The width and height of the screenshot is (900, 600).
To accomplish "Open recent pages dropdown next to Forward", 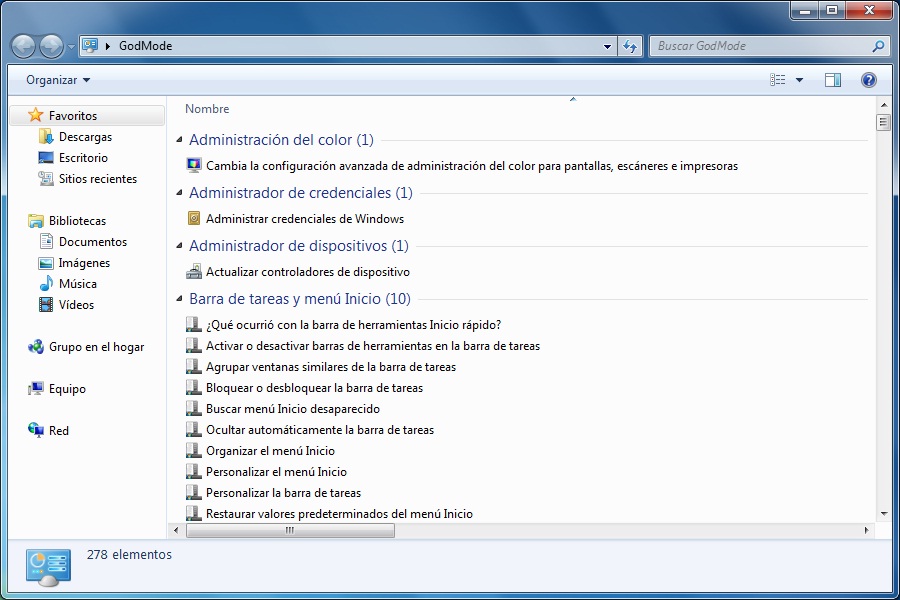I will (71, 47).
